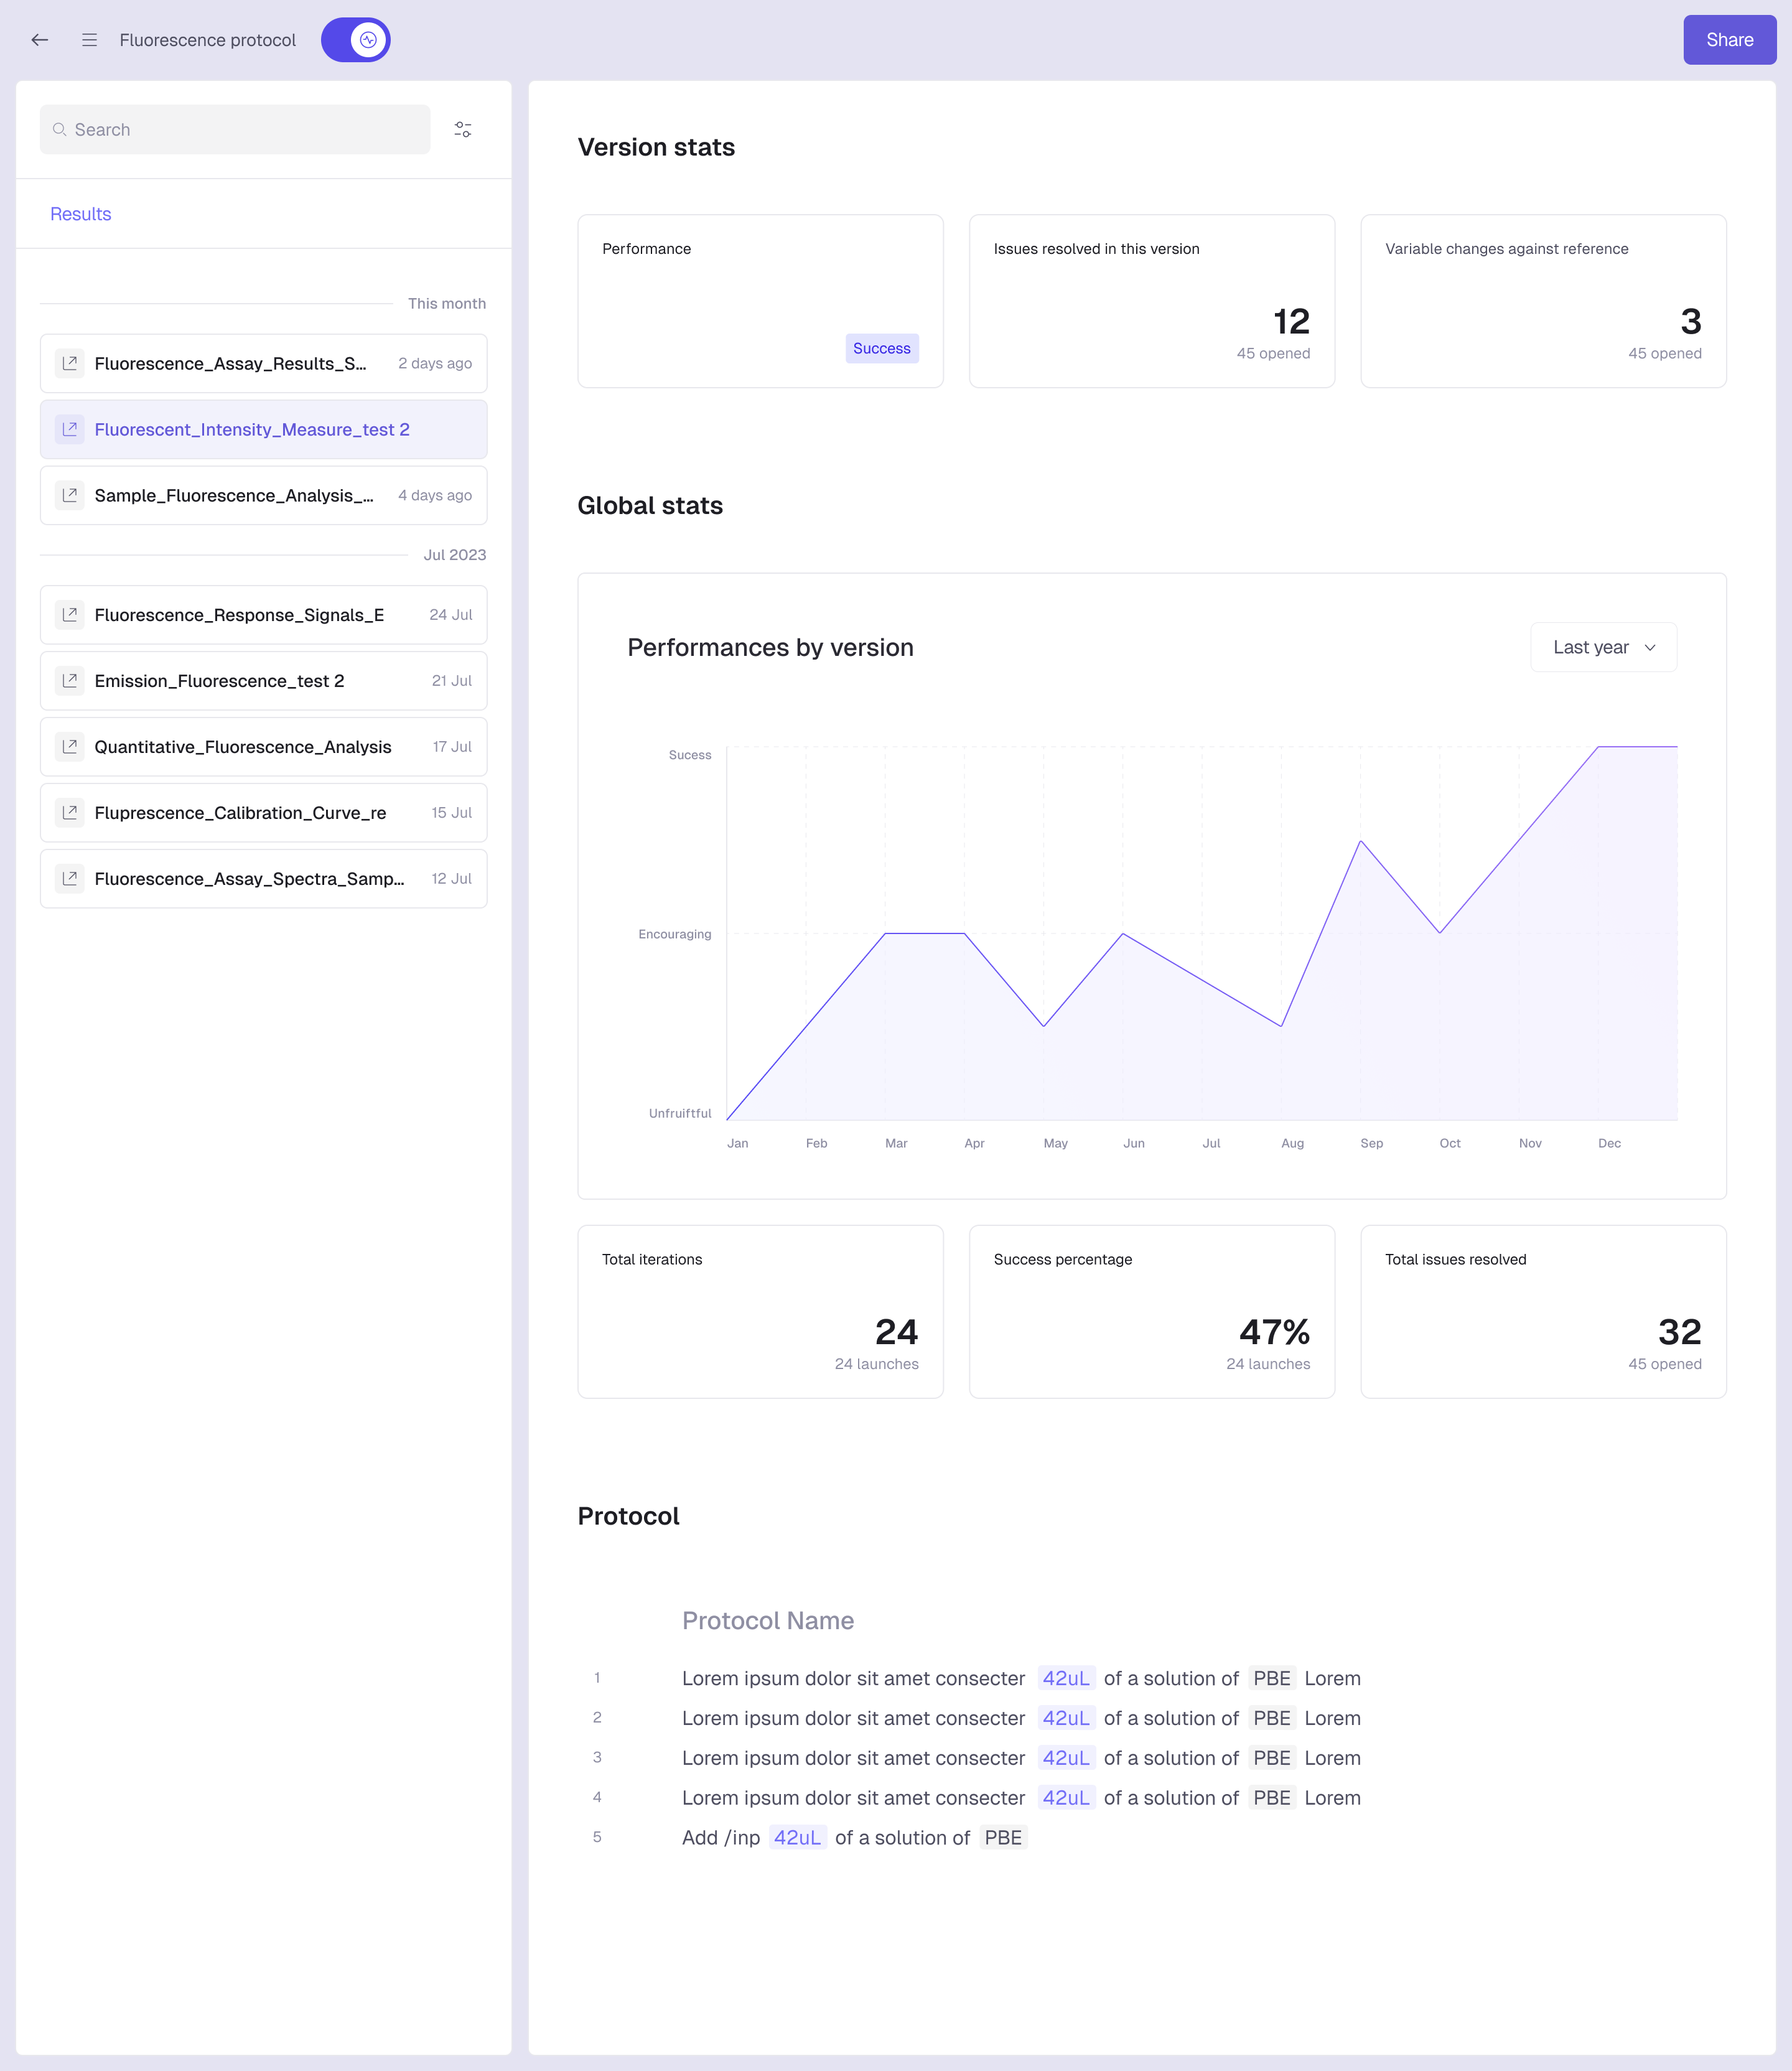Click the back arrow icon

click(40, 40)
